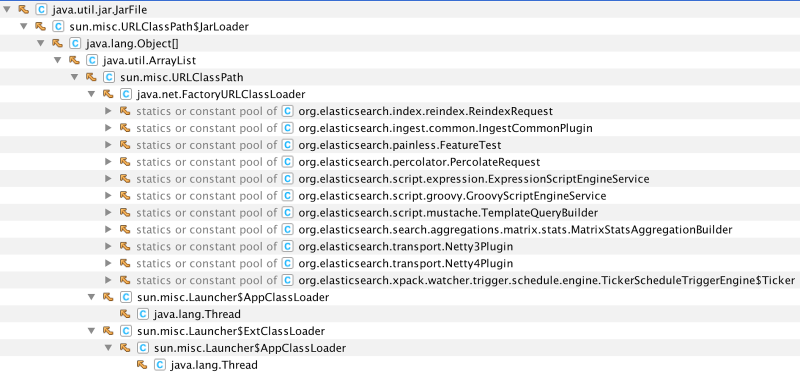Select the org.elasticsearch.transport.Netty3Plugin entry
800x373 pixels.
406,246
